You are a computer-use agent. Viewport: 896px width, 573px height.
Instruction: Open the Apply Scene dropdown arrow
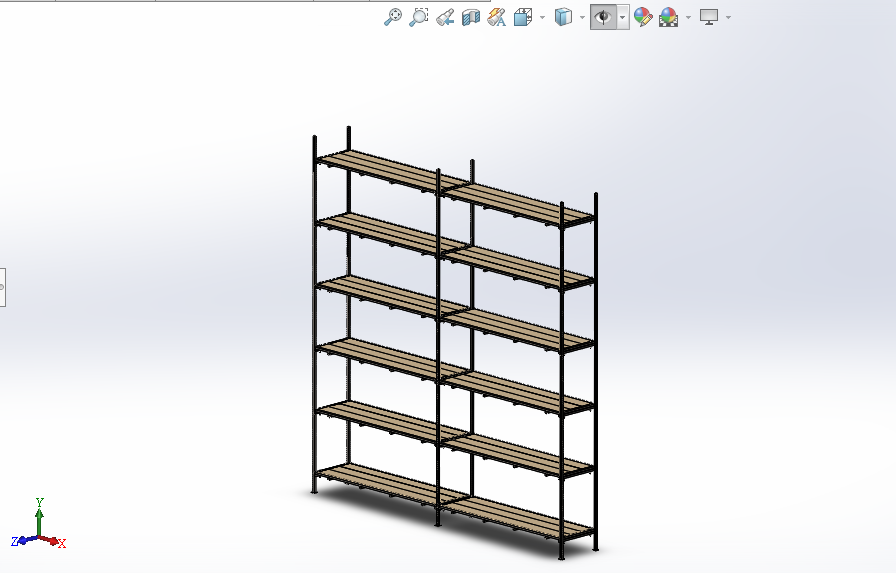[688, 17]
